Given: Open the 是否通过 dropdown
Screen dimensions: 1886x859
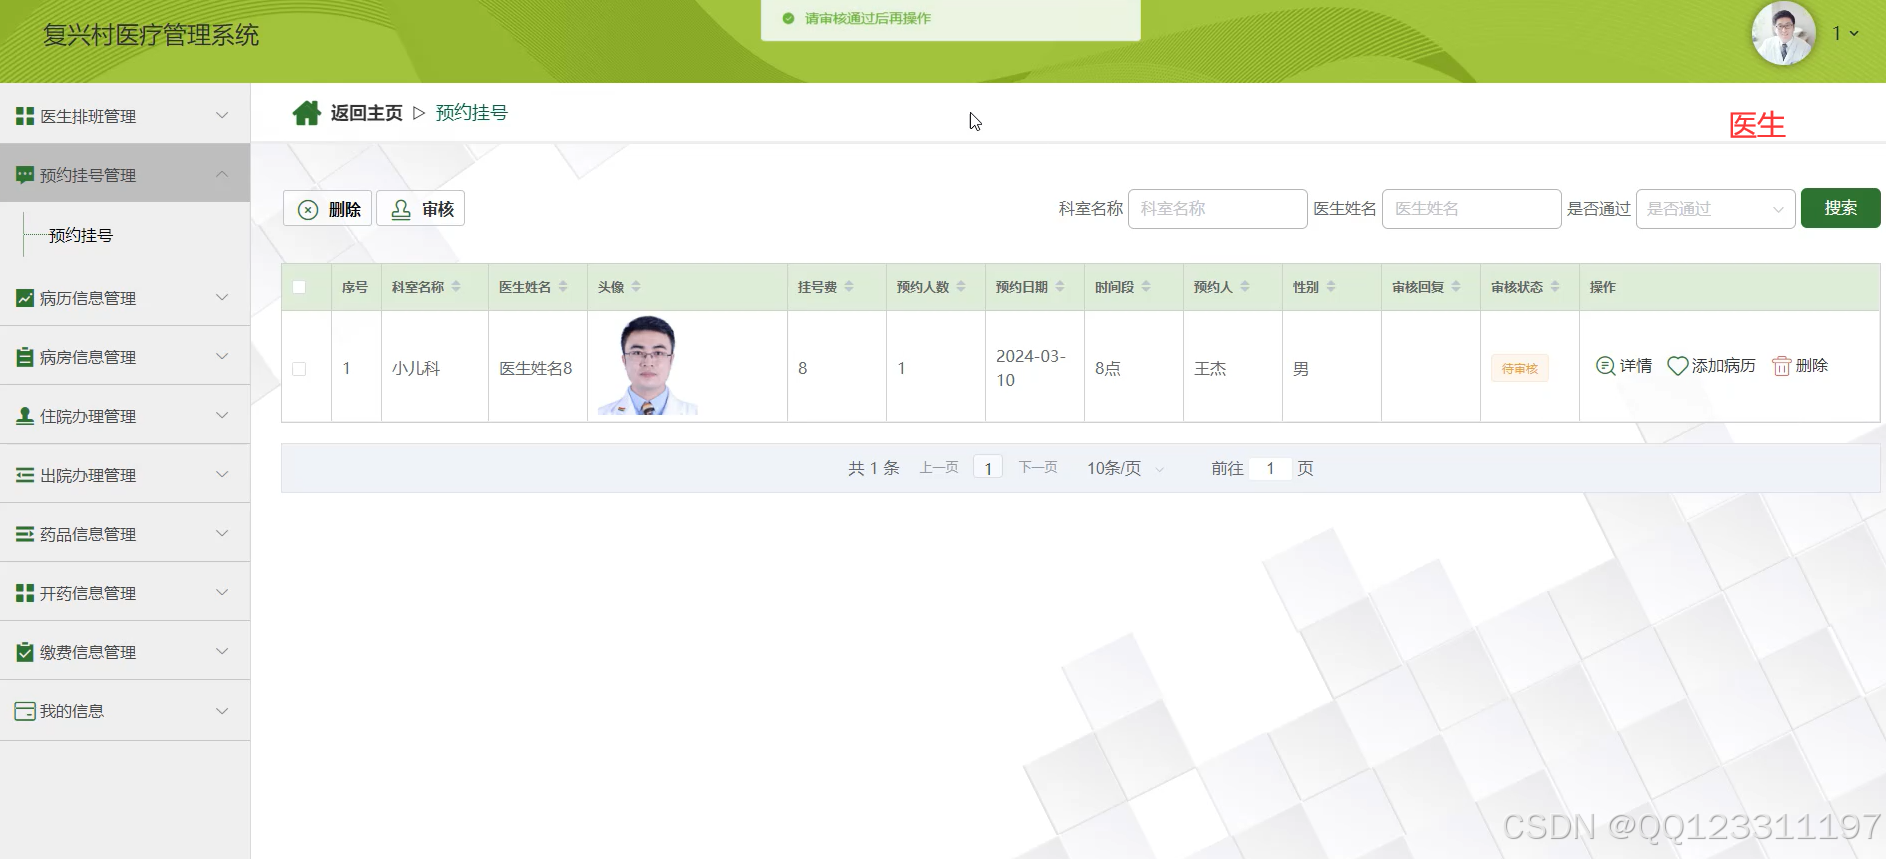Looking at the screenshot, I should pyautogui.click(x=1715, y=209).
